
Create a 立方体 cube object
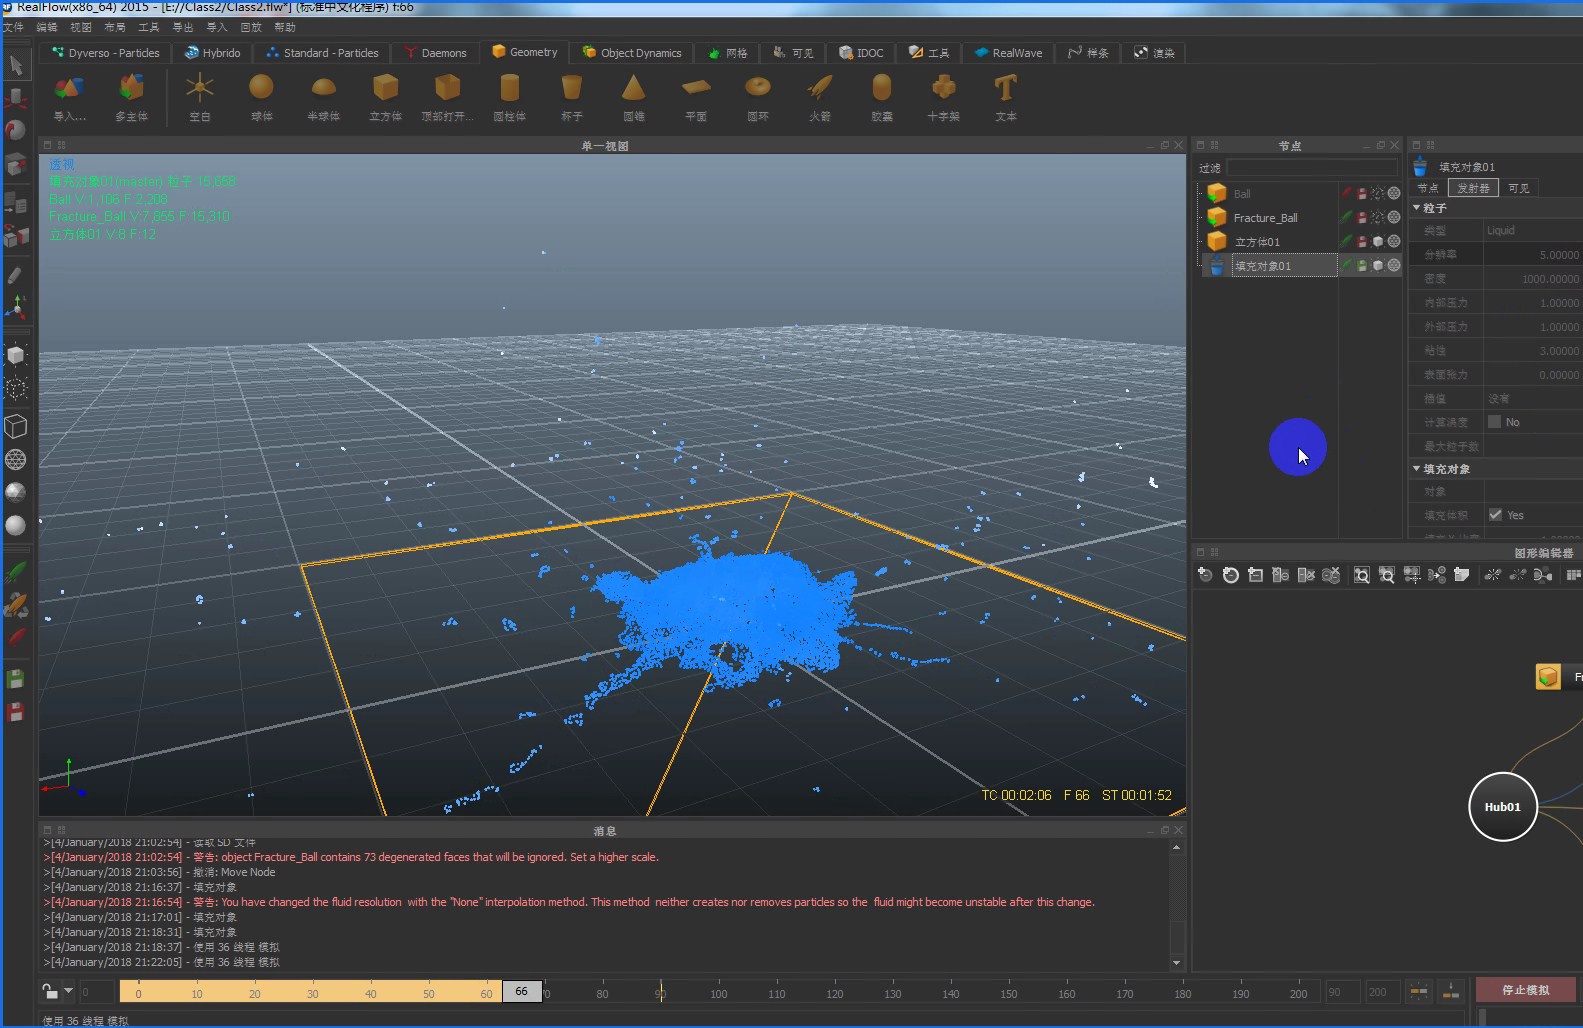pos(385,89)
